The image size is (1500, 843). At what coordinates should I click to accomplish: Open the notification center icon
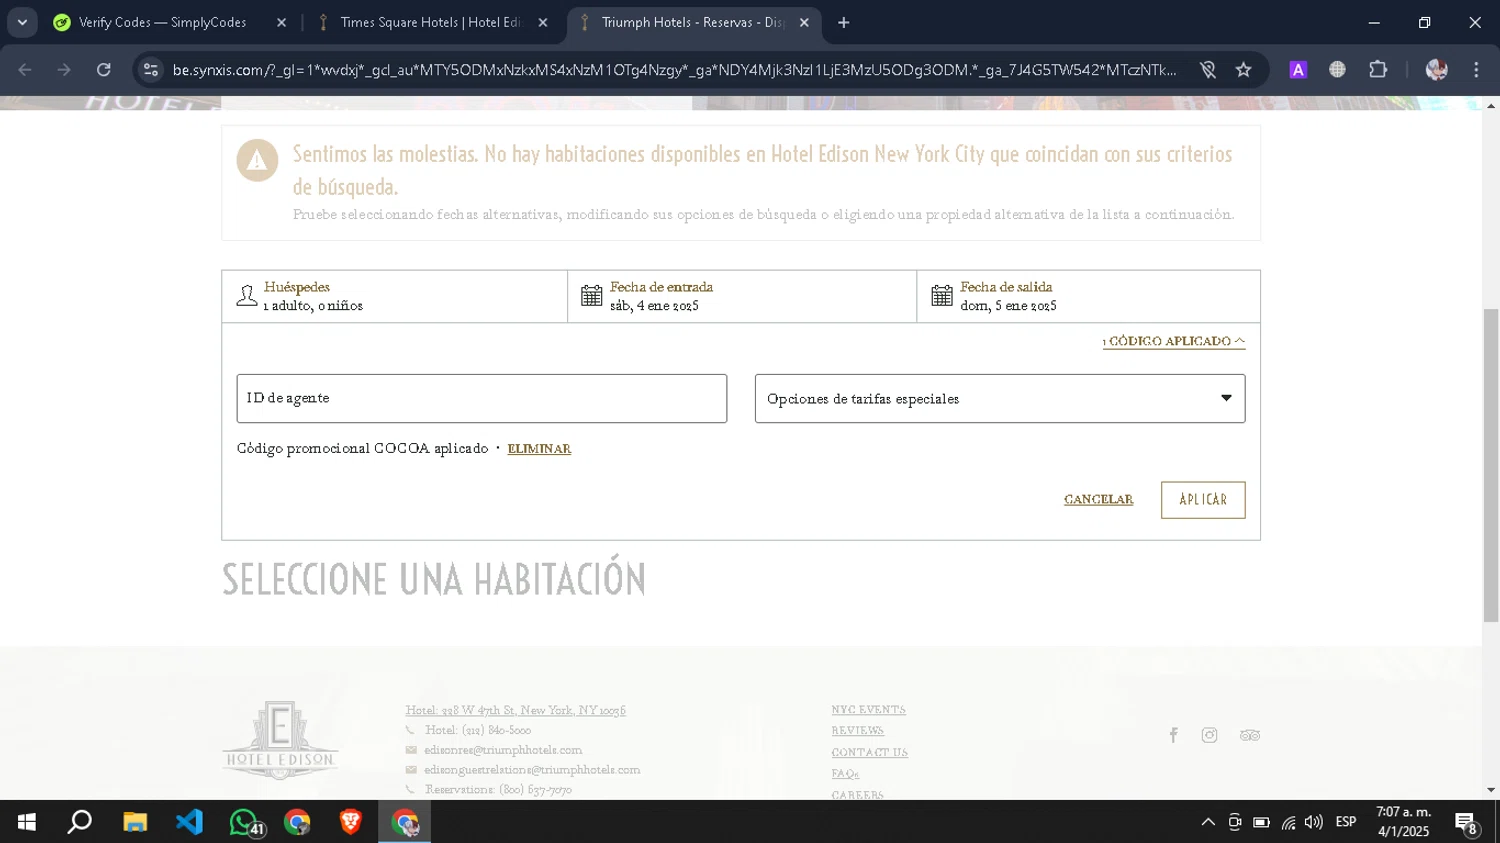pyautogui.click(x=1467, y=823)
